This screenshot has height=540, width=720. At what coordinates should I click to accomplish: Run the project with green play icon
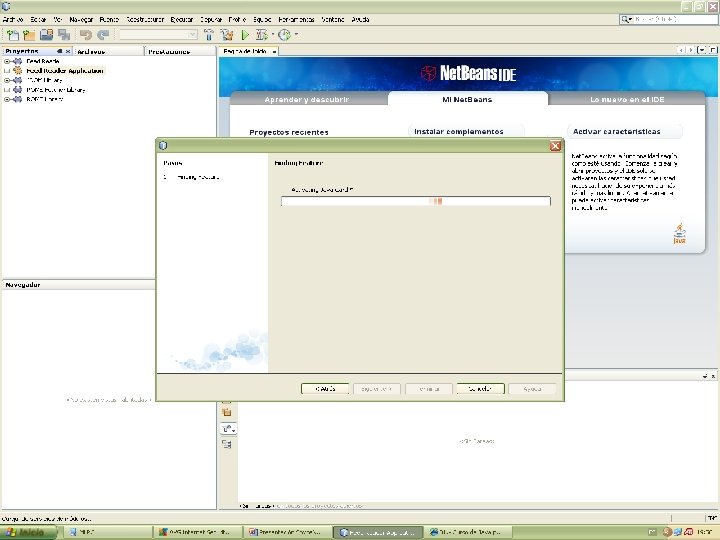coord(245,35)
